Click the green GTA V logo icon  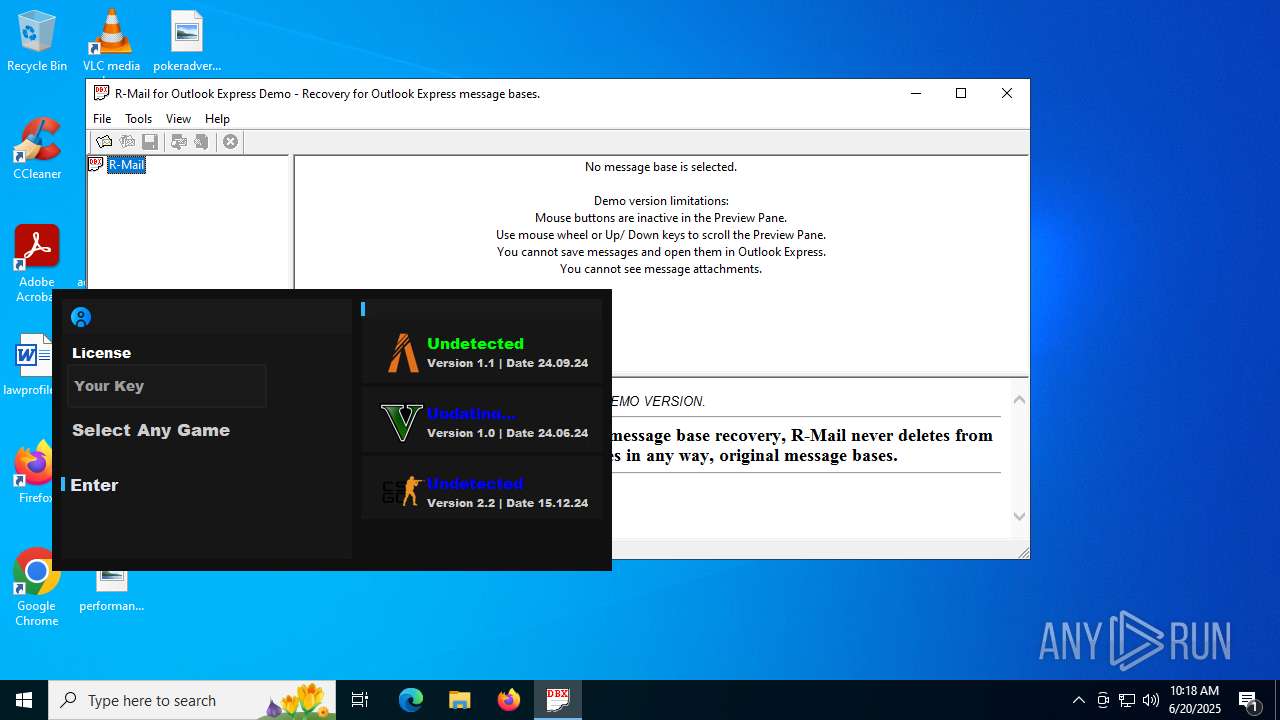coord(401,422)
